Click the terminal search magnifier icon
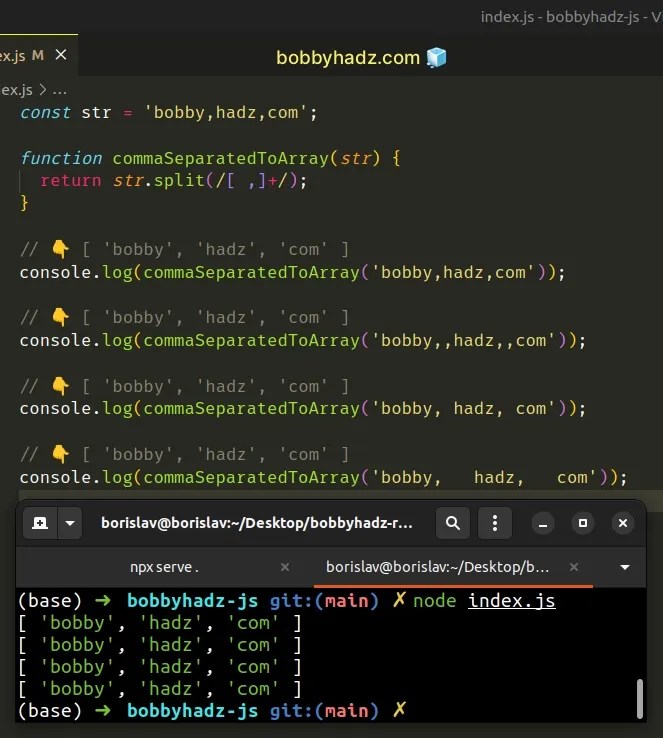663x738 pixels. tap(453, 523)
